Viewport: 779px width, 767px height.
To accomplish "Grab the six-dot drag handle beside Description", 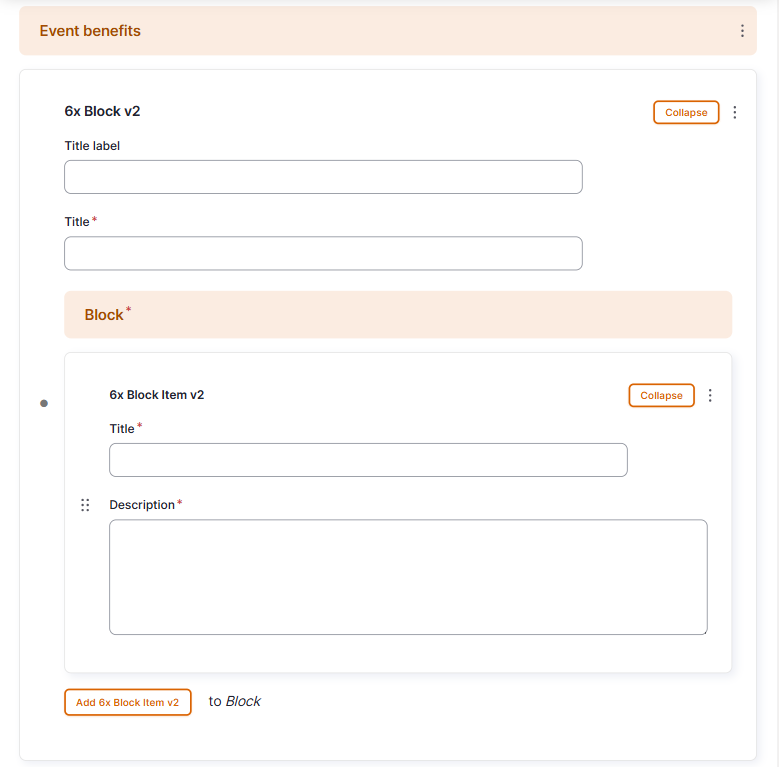I will pos(85,505).
